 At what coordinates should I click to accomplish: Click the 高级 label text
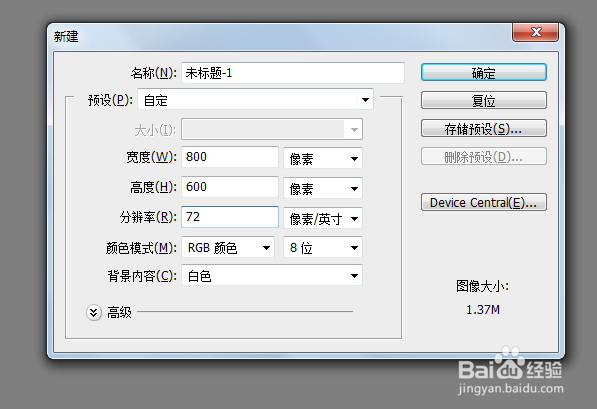tap(119, 313)
